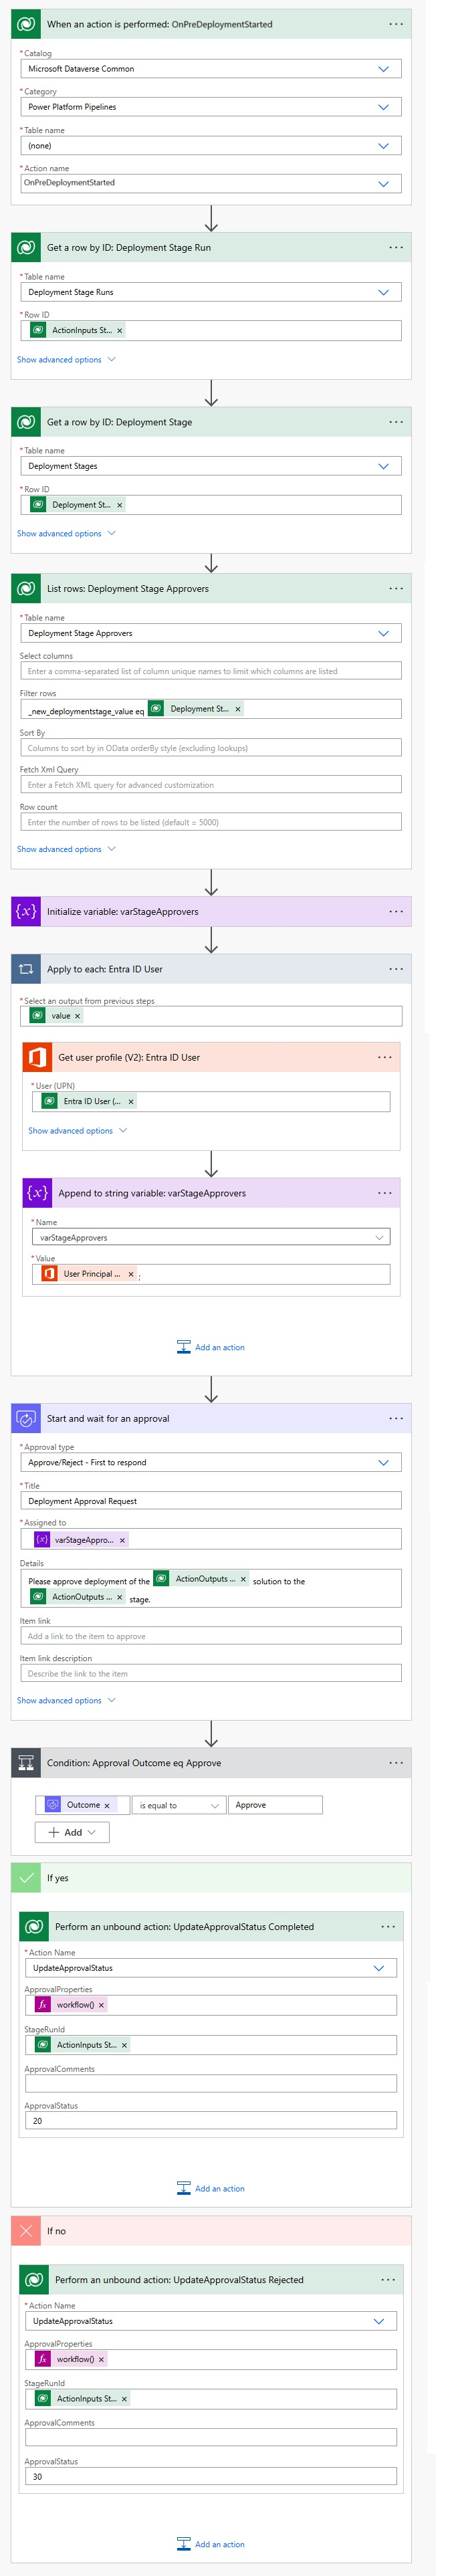
Task: Open Action name dropdown showing OnPreDeploymentStarted
Action: pos(211,183)
